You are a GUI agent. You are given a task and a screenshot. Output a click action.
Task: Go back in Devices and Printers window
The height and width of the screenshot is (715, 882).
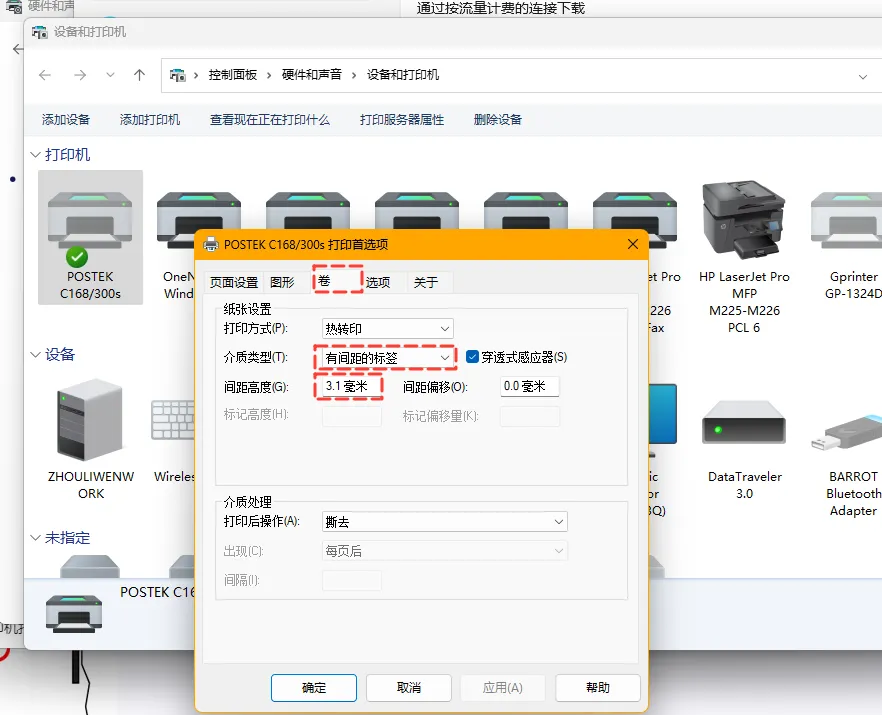coord(45,75)
